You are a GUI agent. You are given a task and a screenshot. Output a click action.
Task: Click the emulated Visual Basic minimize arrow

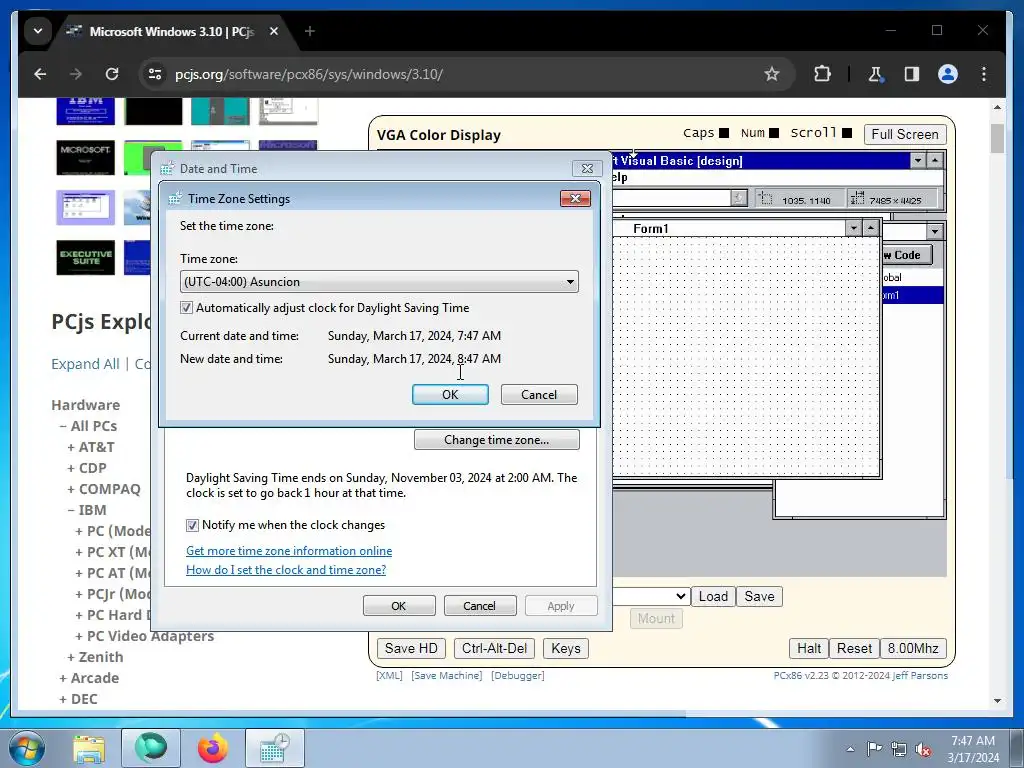[918, 161]
